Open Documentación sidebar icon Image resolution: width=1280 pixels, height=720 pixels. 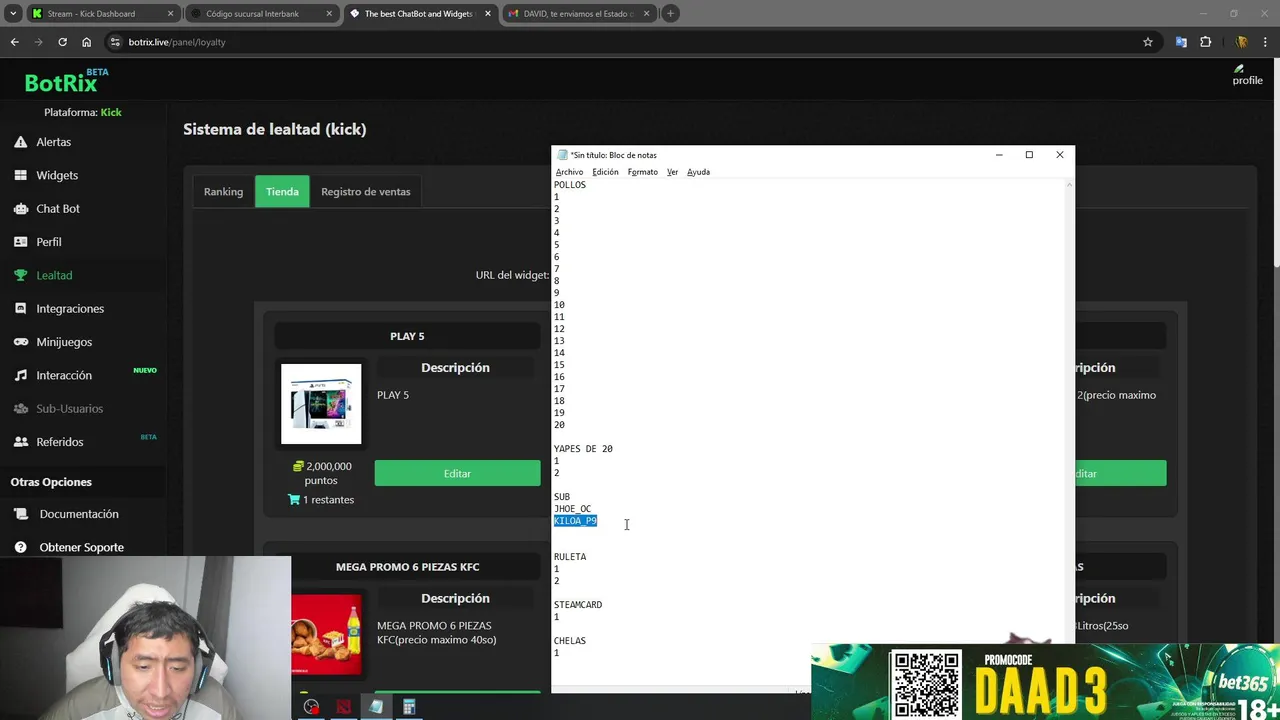point(22,514)
